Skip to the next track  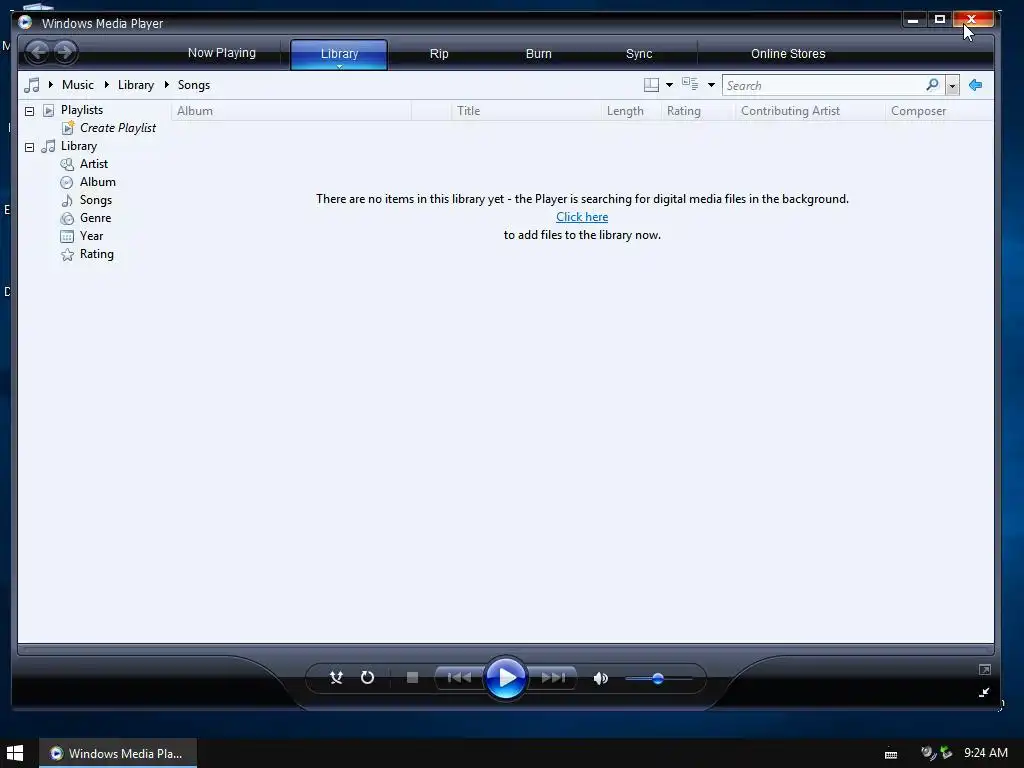click(x=553, y=678)
